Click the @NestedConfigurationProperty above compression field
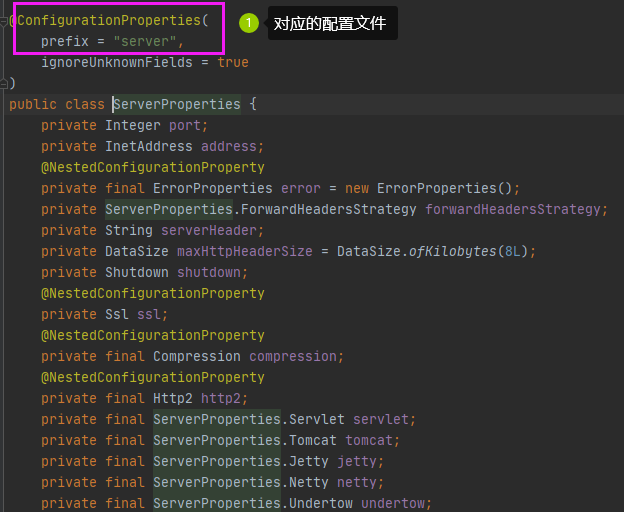624x512 pixels. tap(153, 335)
